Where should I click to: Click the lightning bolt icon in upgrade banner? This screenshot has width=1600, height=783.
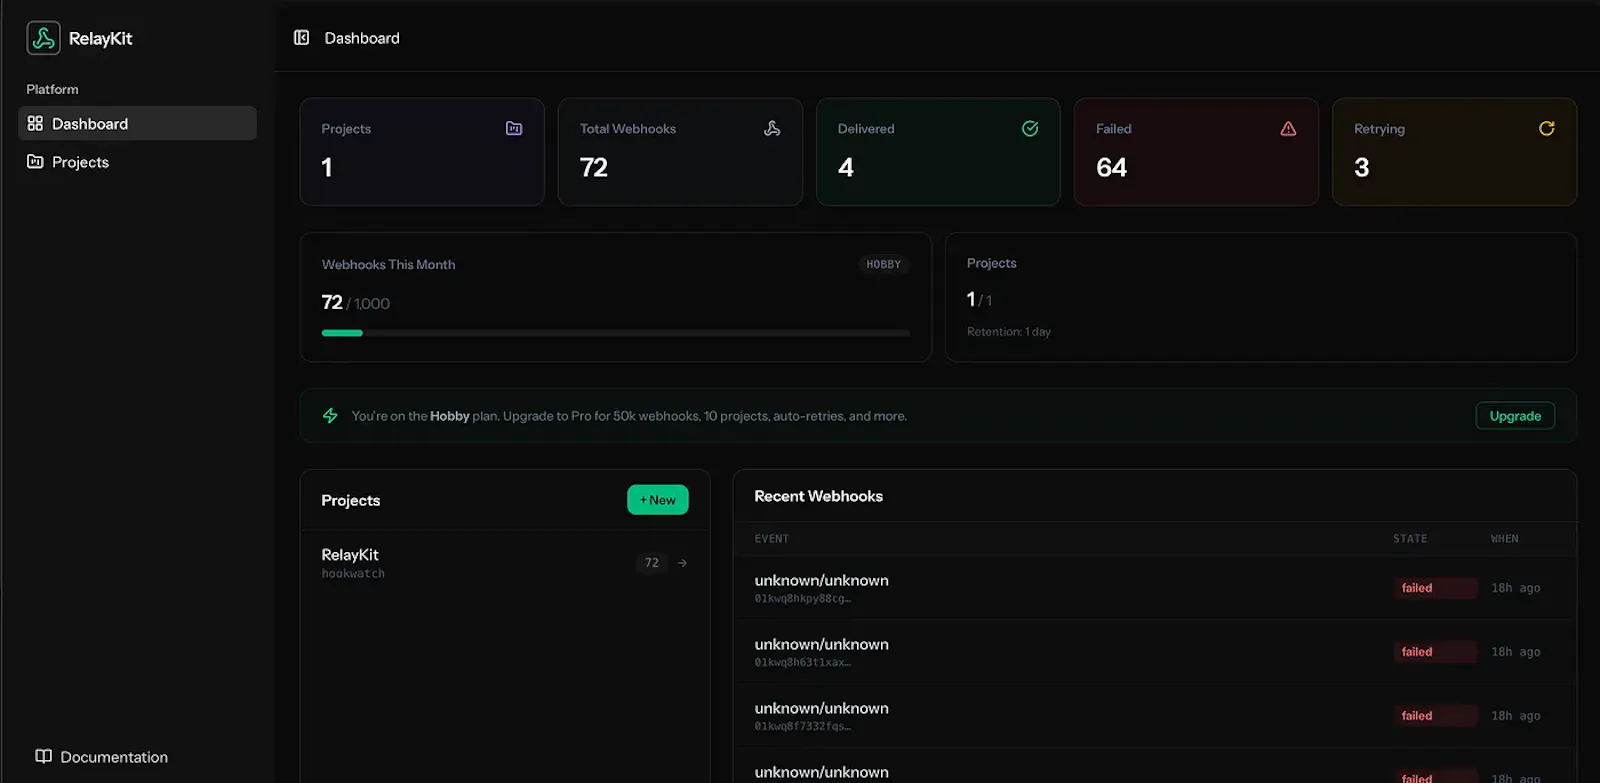(x=330, y=416)
